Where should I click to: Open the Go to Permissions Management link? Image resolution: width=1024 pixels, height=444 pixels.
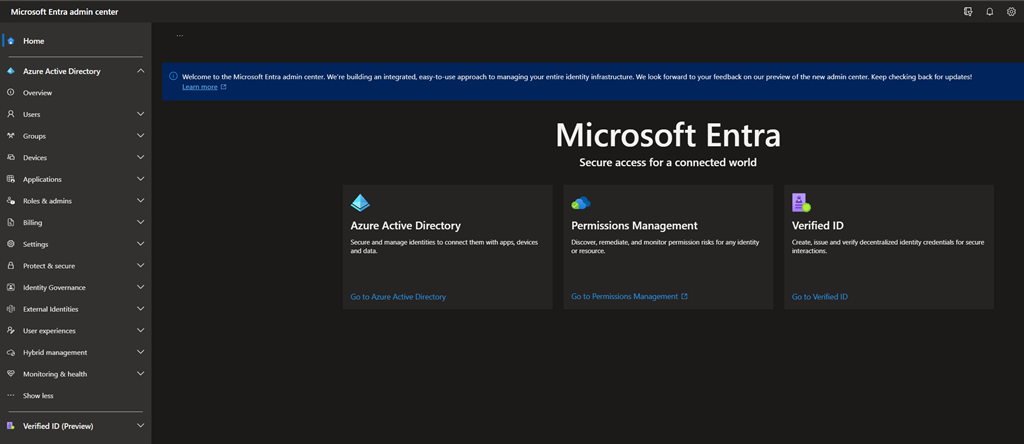click(x=624, y=297)
